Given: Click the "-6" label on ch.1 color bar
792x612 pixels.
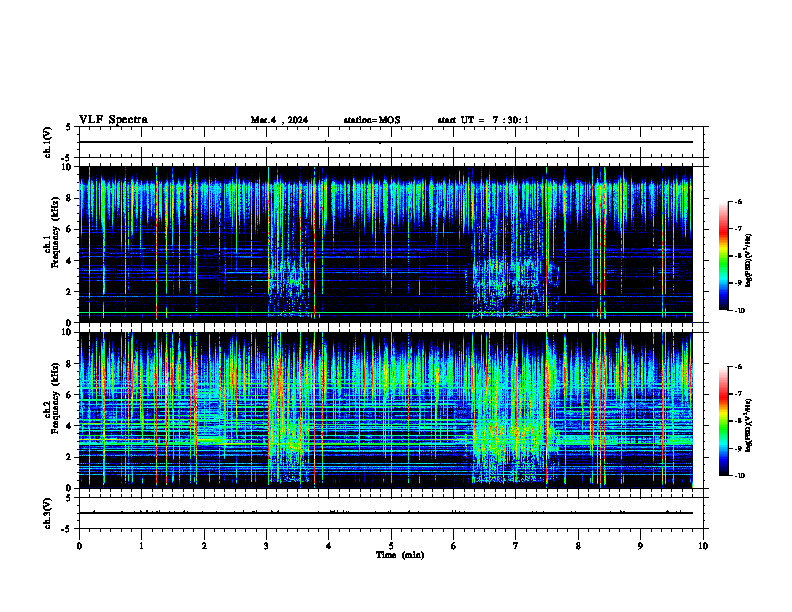Looking at the screenshot, I should coord(738,201).
